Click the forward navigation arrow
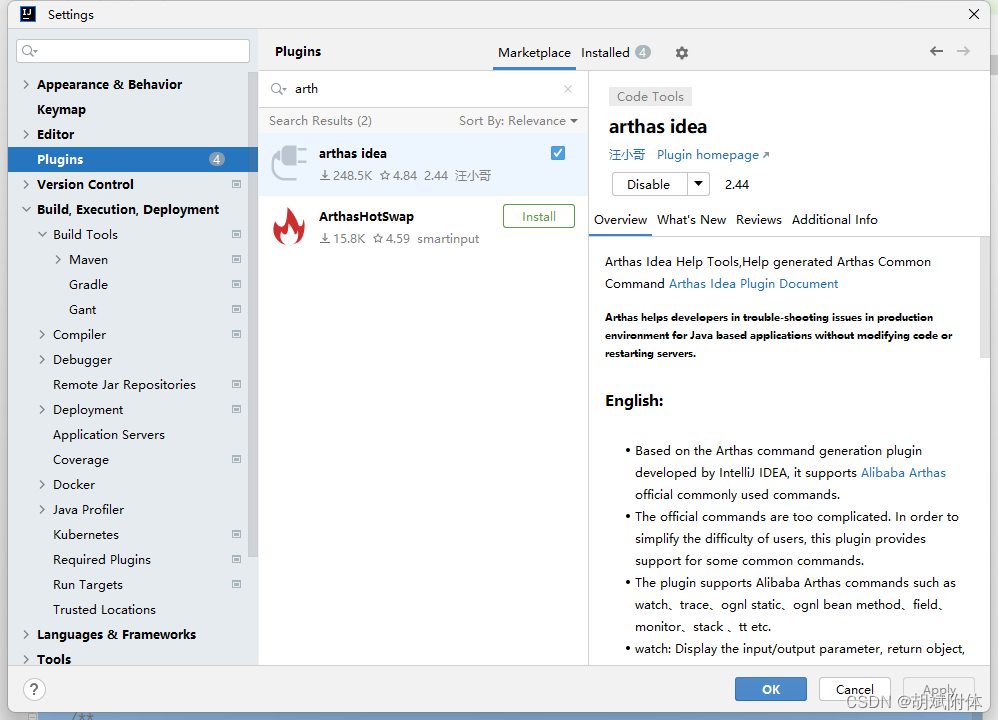 (x=964, y=51)
